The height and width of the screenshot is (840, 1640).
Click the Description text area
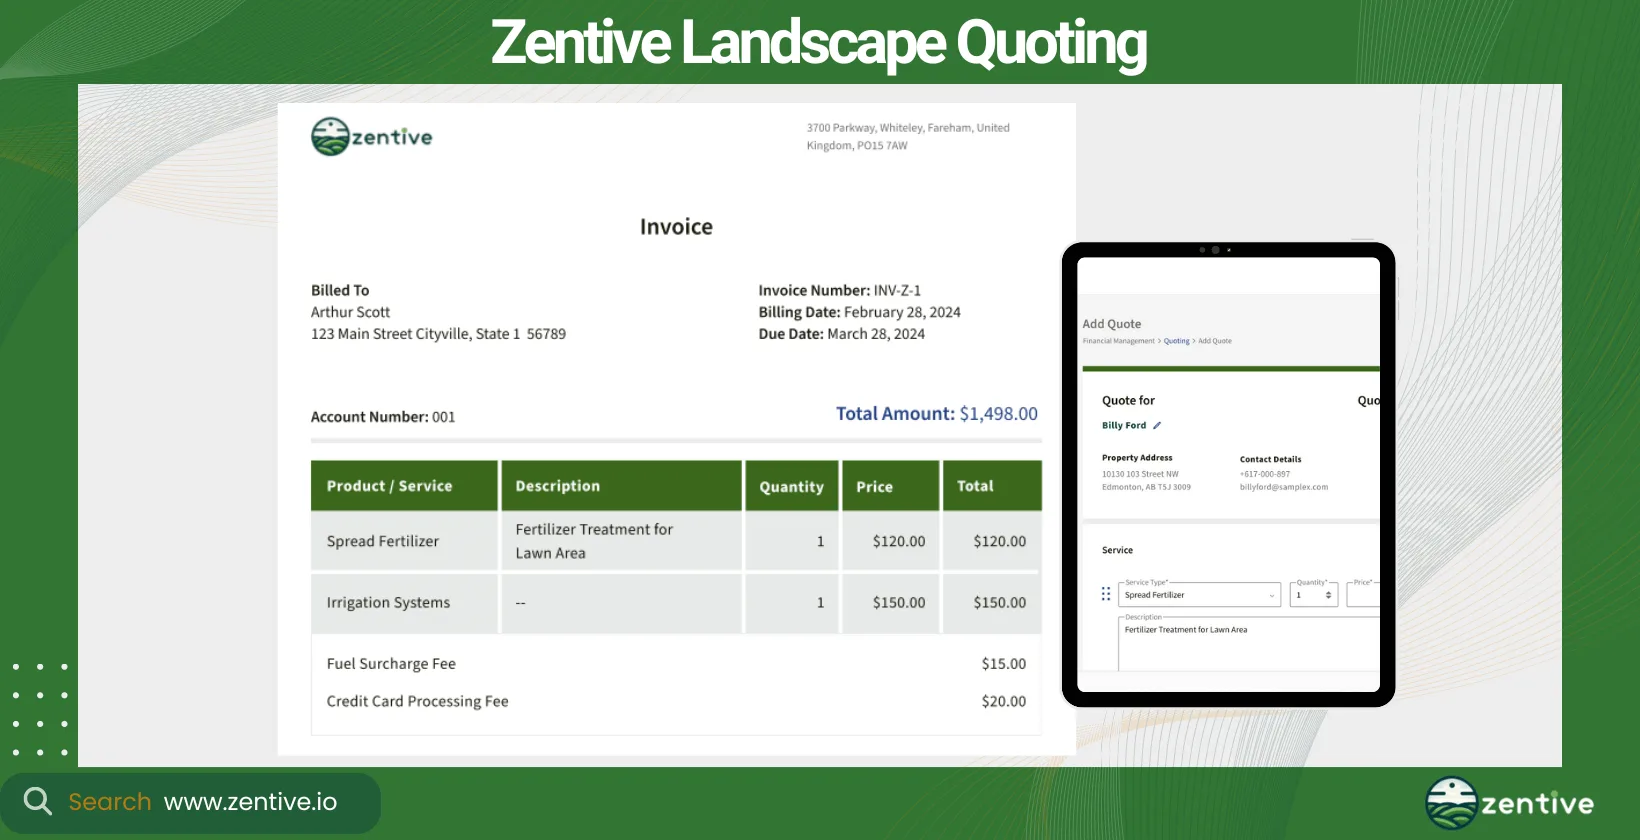point(1249,643)
